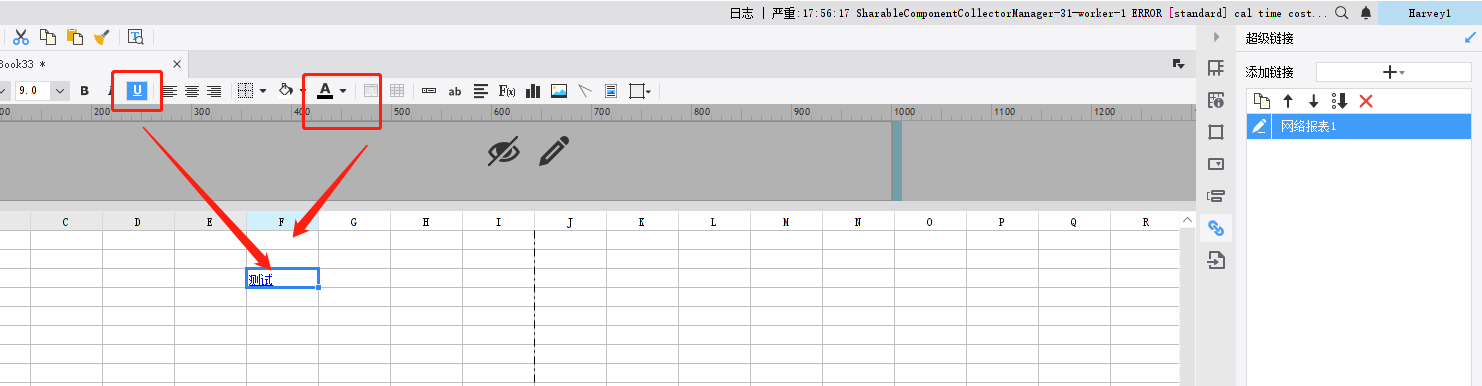Select column header J
The height and width of the screenshot is (386, 1482).
[x=570, y=222]
